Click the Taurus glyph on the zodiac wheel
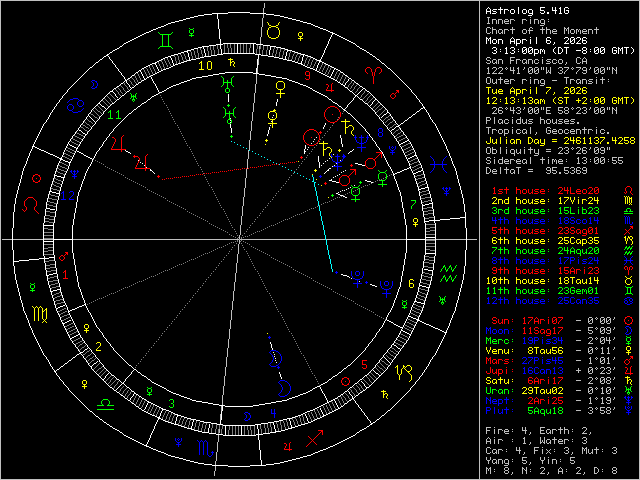The image size is (640, 480). tap(274, 33)
